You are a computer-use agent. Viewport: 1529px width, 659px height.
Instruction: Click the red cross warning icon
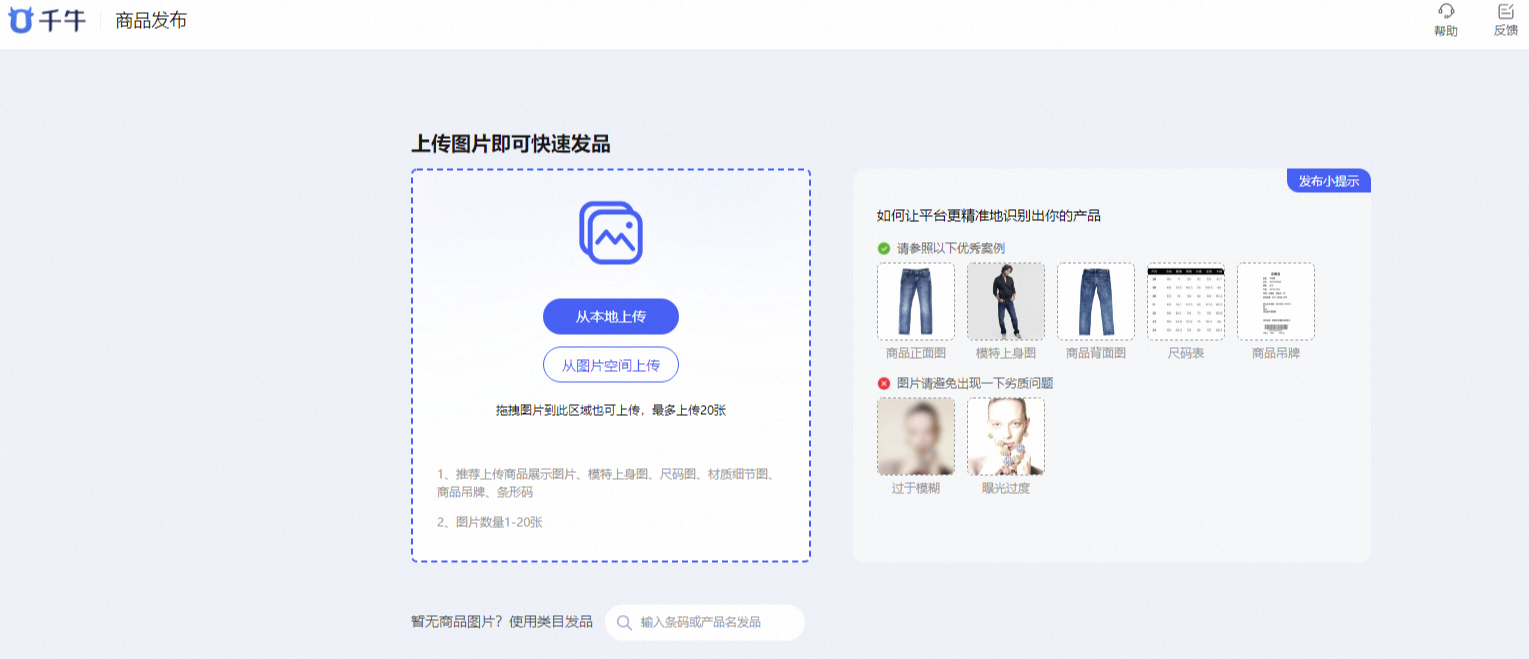(x=884, y=383)
